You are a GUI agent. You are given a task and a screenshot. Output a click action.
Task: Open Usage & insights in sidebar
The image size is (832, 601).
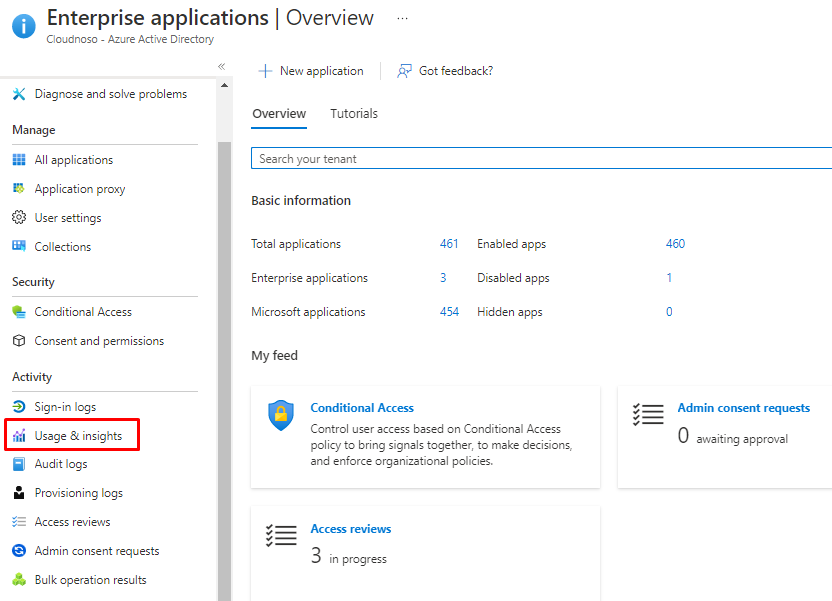78,436
